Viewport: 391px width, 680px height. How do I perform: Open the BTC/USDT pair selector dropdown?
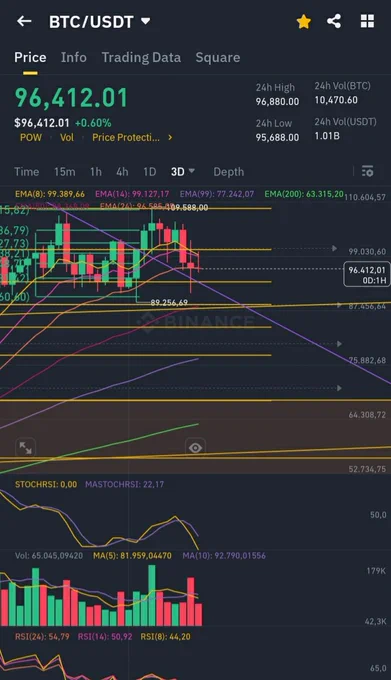tap(99, 21)
